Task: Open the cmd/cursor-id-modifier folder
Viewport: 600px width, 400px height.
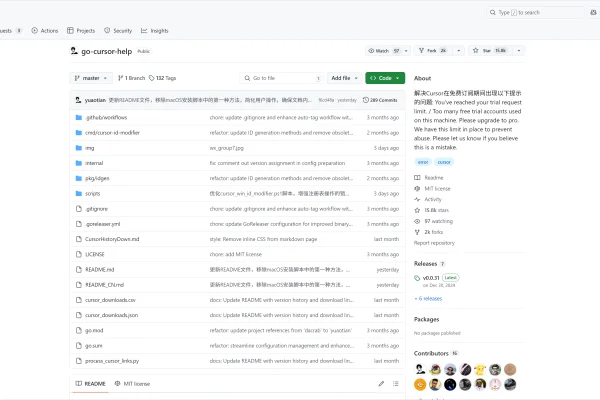Action: (112, 133)
